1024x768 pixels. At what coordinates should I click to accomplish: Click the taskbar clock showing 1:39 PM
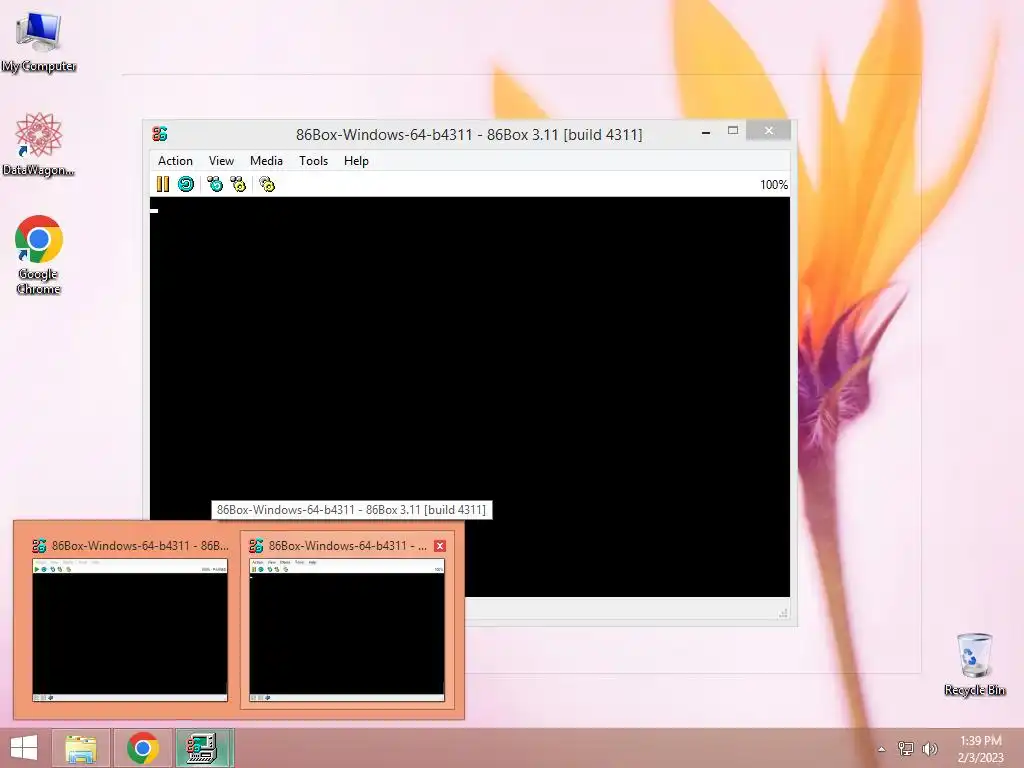tap(981, 749)
